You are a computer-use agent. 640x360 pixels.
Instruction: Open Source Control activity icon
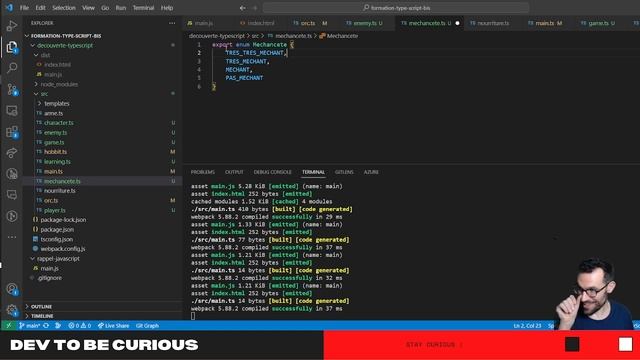click(x=12, y=89)
